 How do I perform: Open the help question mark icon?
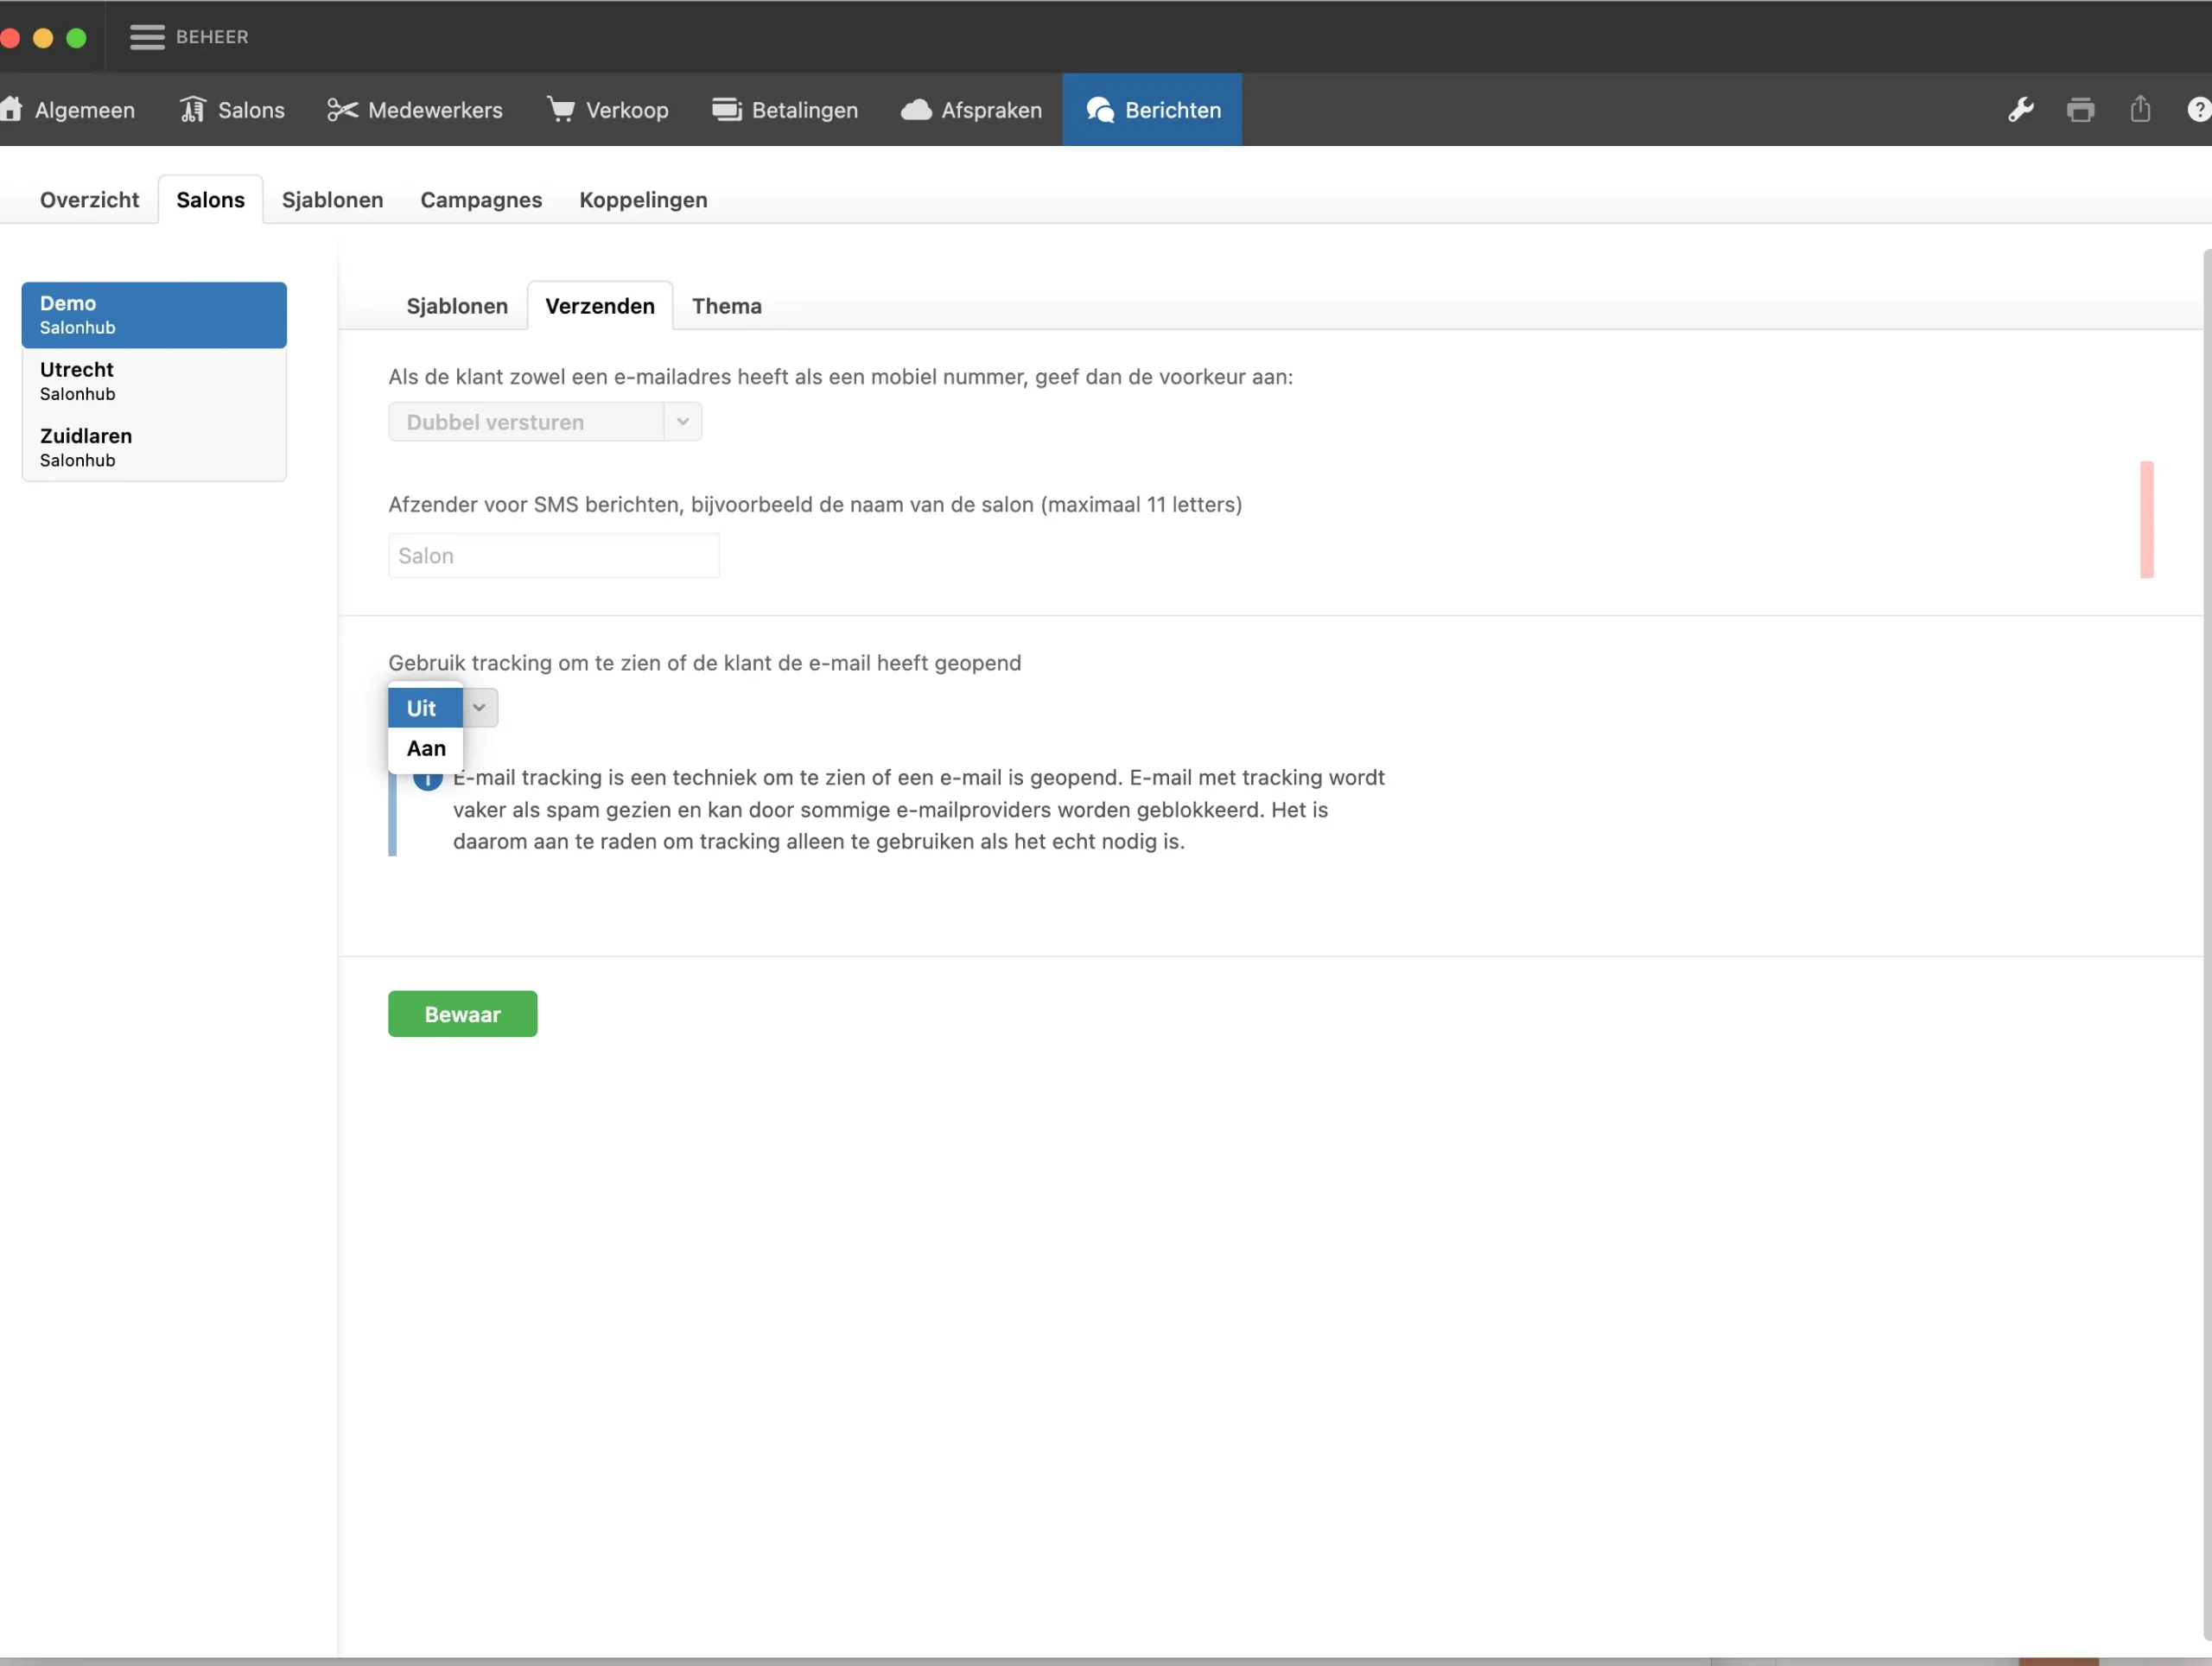click(x=2198, y=110)
